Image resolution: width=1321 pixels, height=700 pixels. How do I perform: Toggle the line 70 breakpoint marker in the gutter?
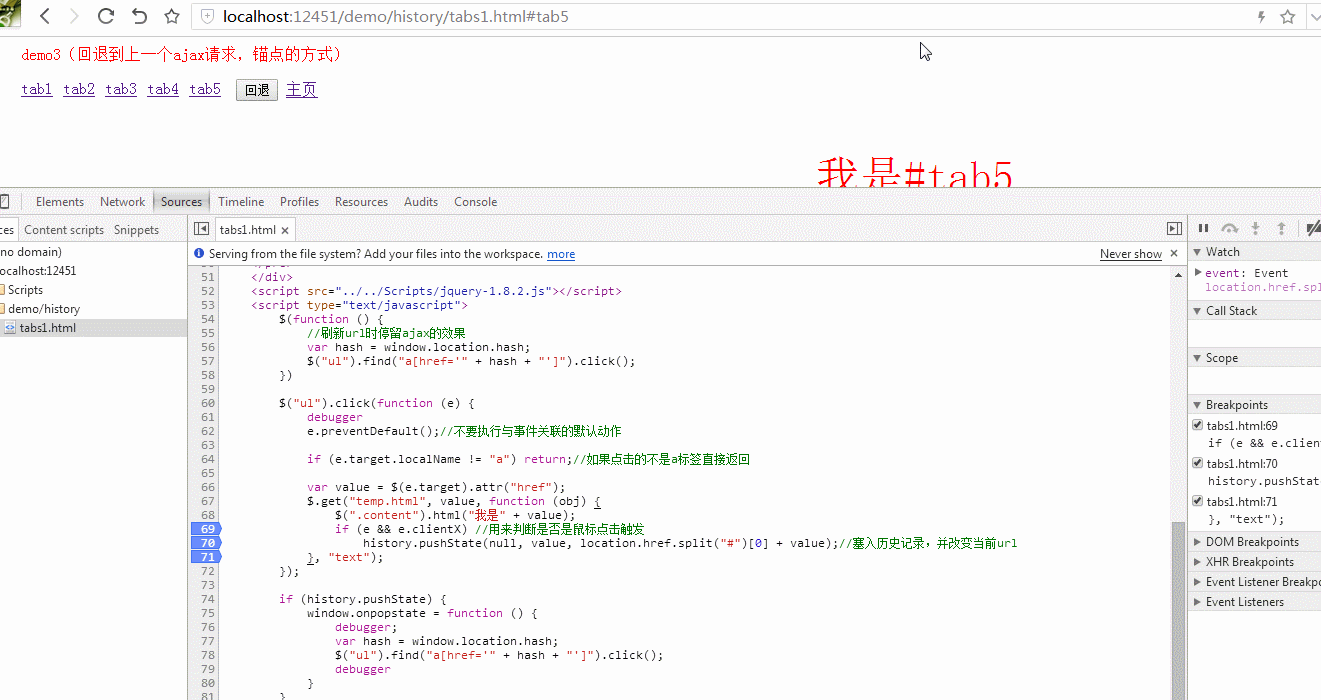(x=205, y=543)
